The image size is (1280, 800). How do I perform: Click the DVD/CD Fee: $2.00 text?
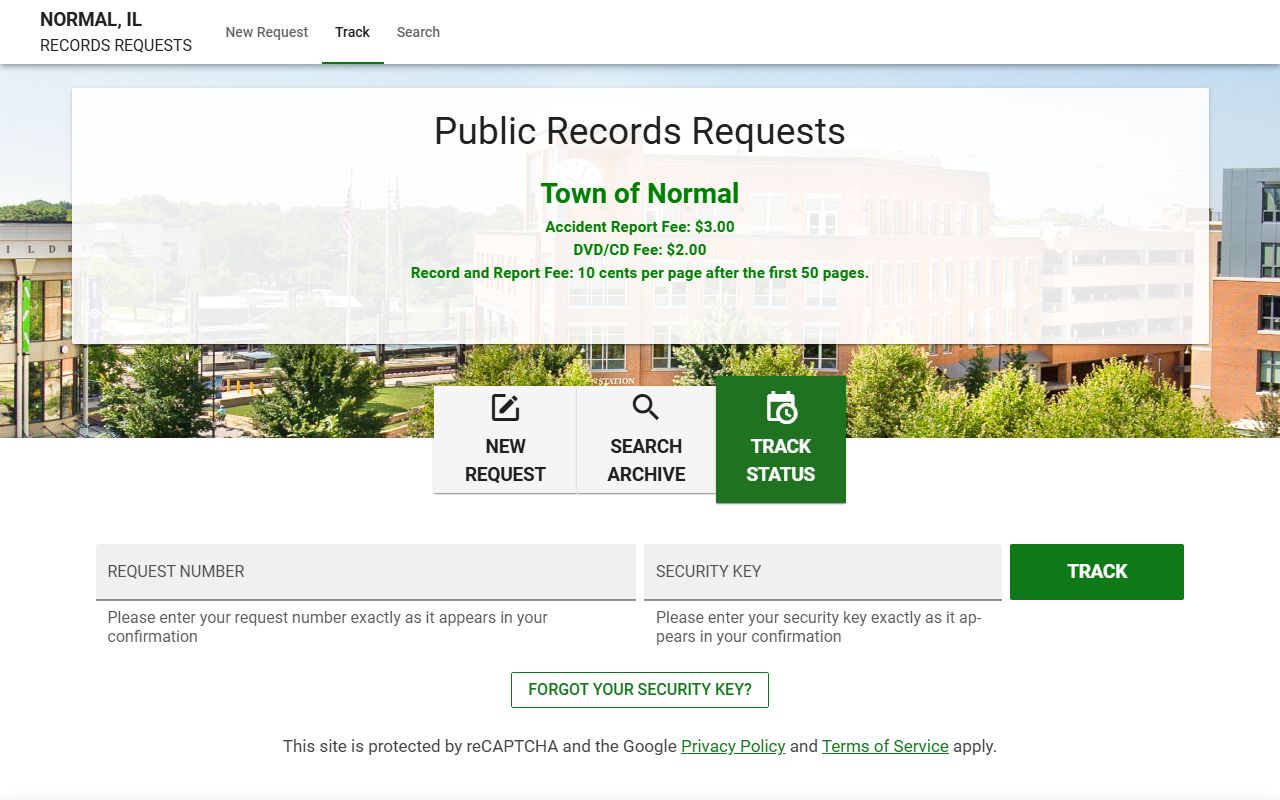640,250
